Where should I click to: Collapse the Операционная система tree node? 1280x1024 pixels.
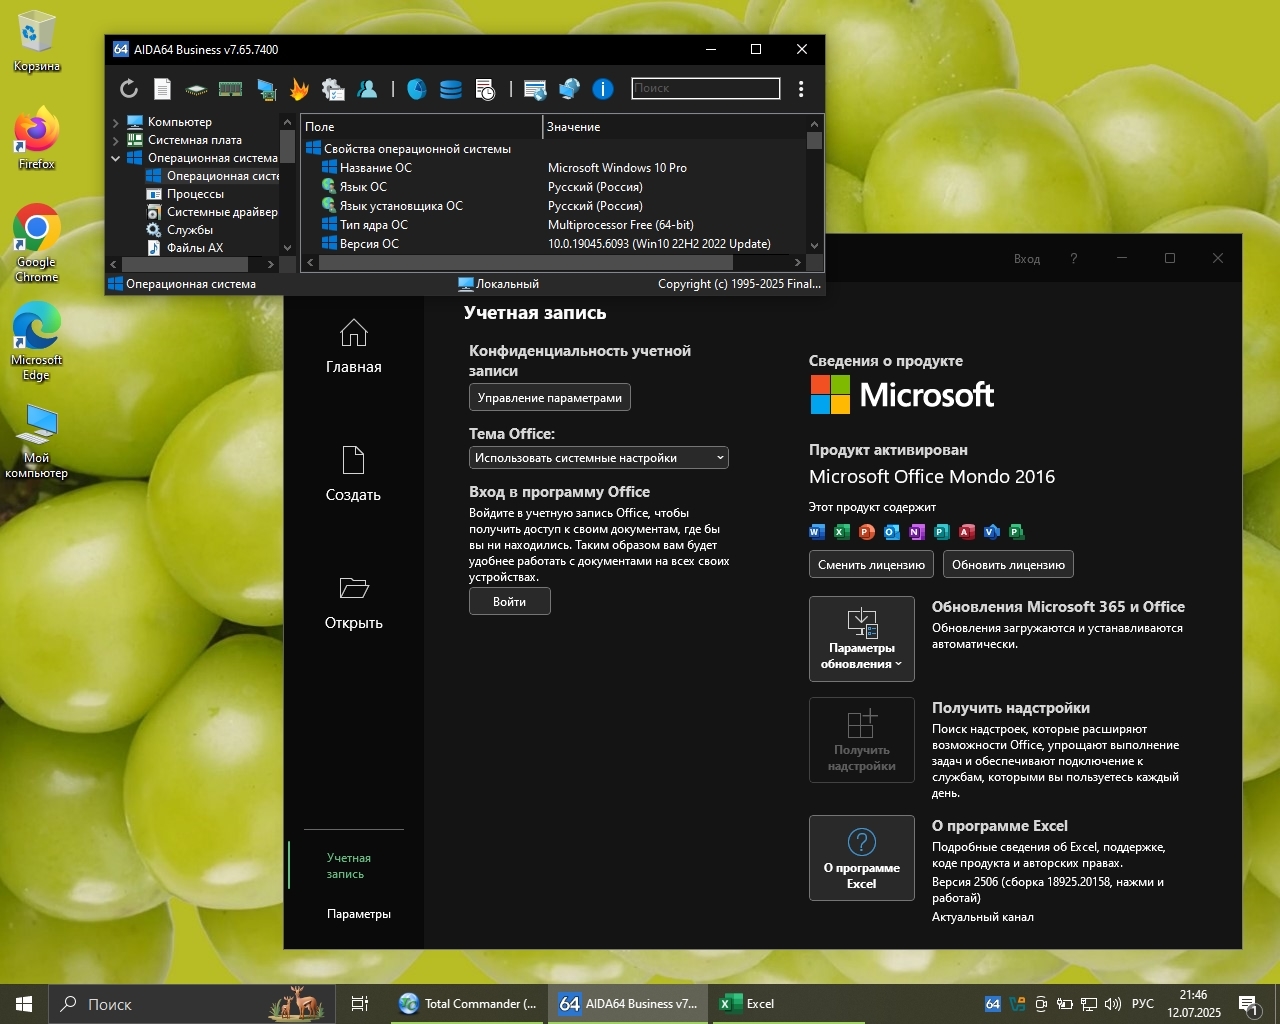point(115,158)
